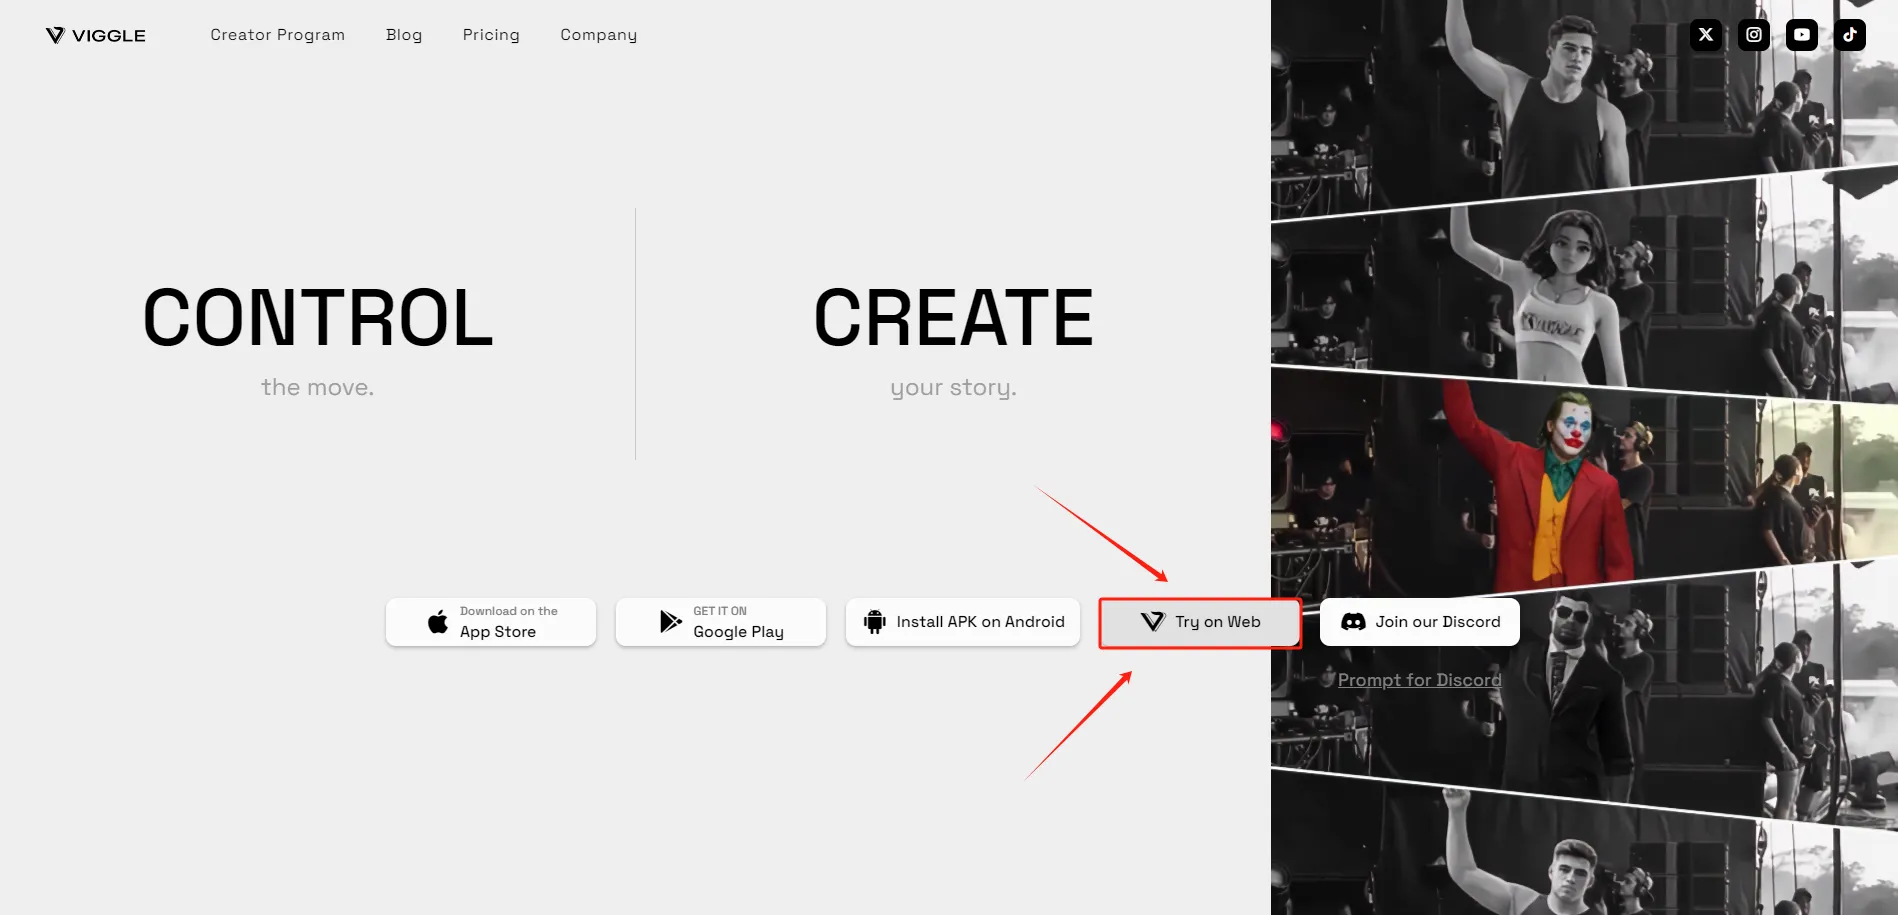This screenshot has width=1898, height=915.
Task: Open the Creator Program page
Action: 277,35
